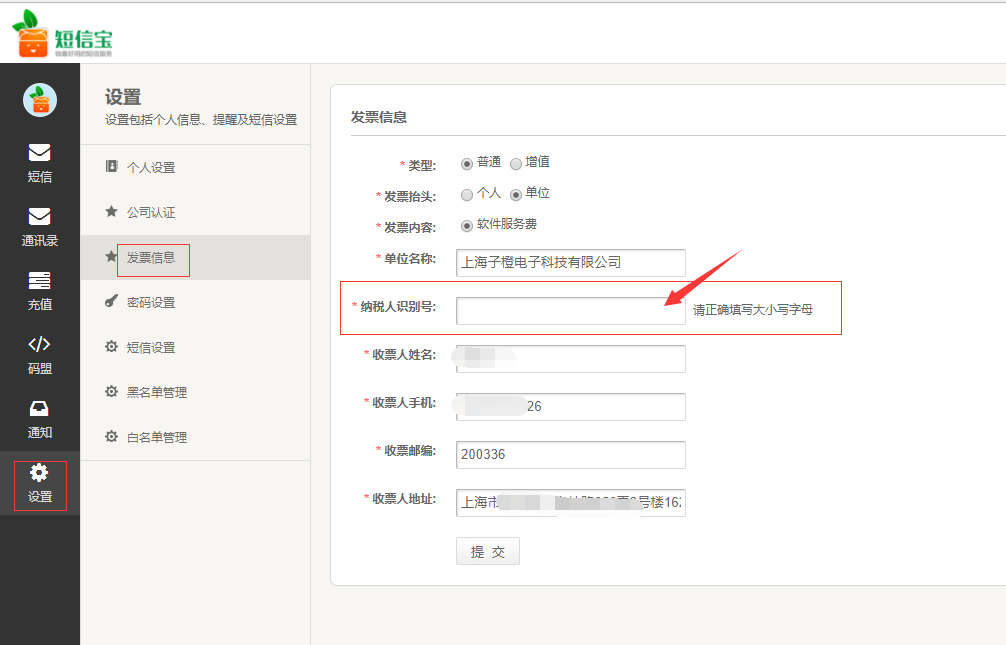Select 普通 invoice type radio button

pos(467,164)
